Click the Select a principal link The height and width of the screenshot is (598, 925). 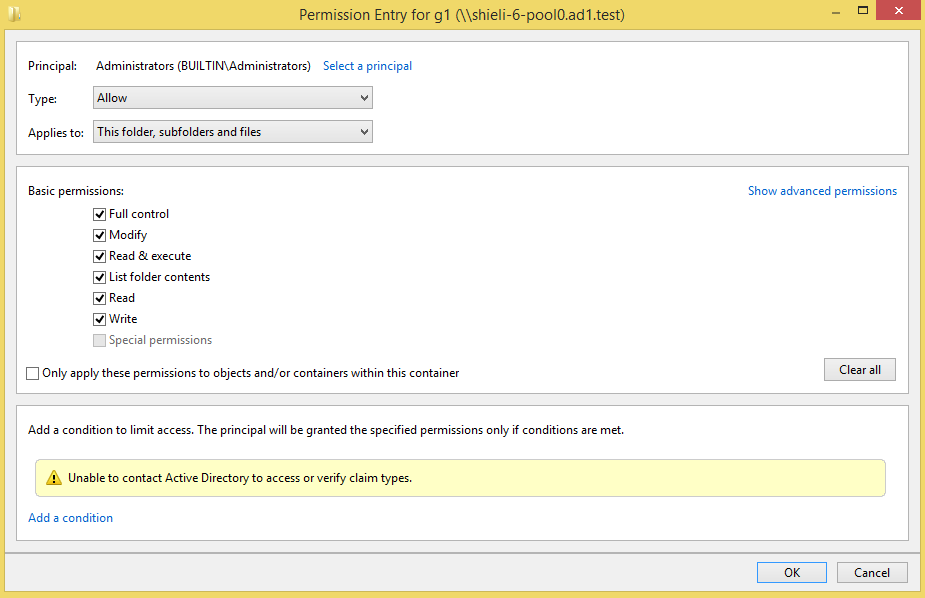368,66
